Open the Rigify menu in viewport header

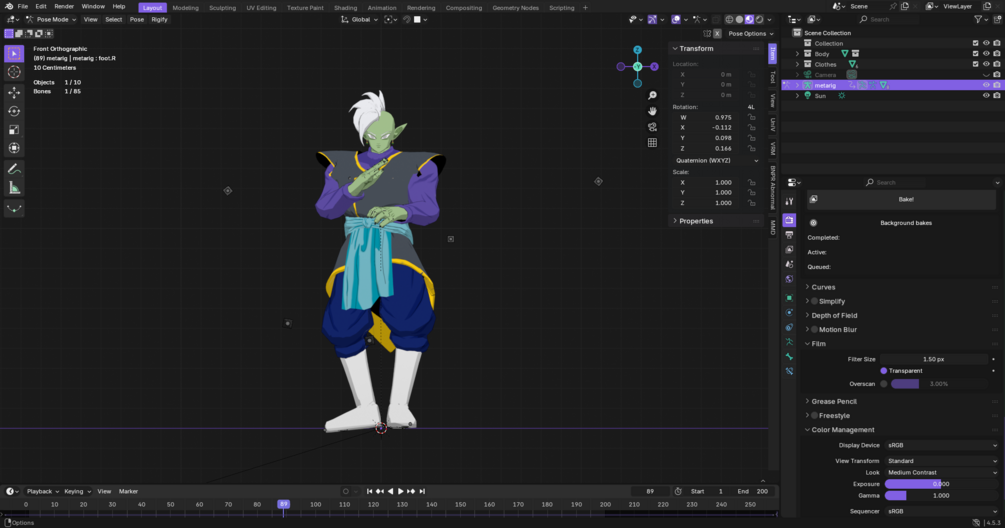(159, 19)
